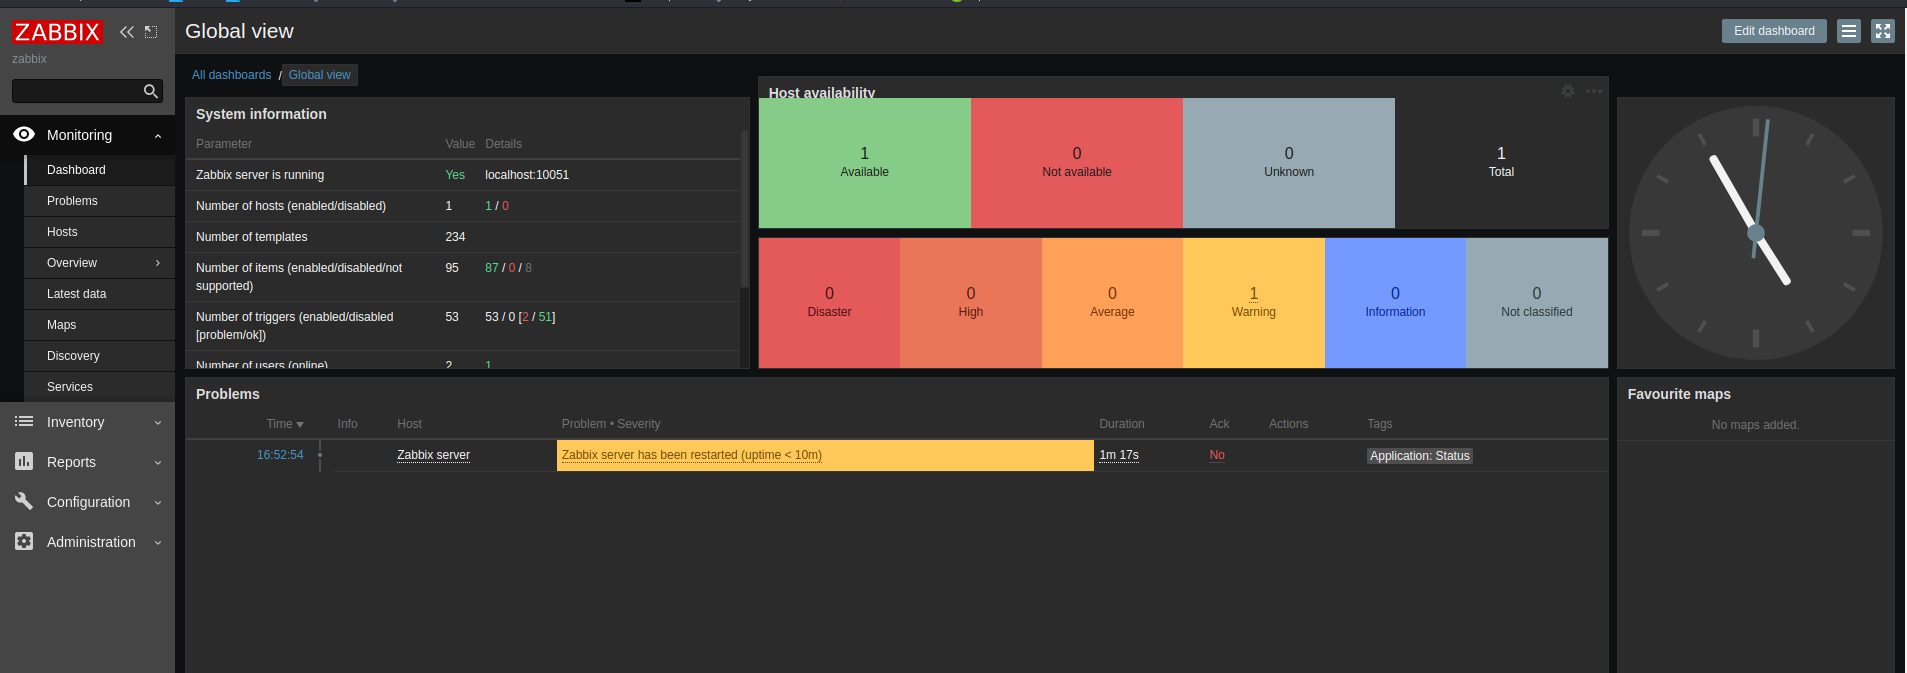1907x673 pixels.
Task: Open Host availability widget gear settings
Action: [1568, 91]
